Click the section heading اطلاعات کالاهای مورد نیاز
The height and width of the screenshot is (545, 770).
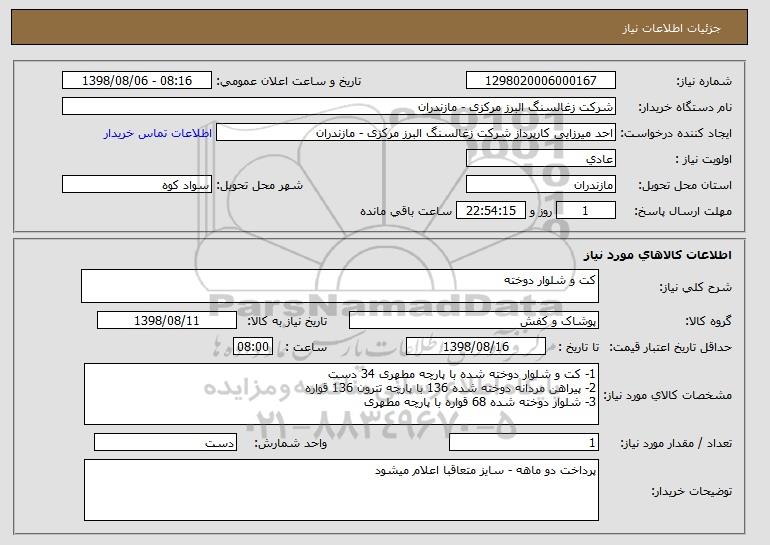pos(658,255)
